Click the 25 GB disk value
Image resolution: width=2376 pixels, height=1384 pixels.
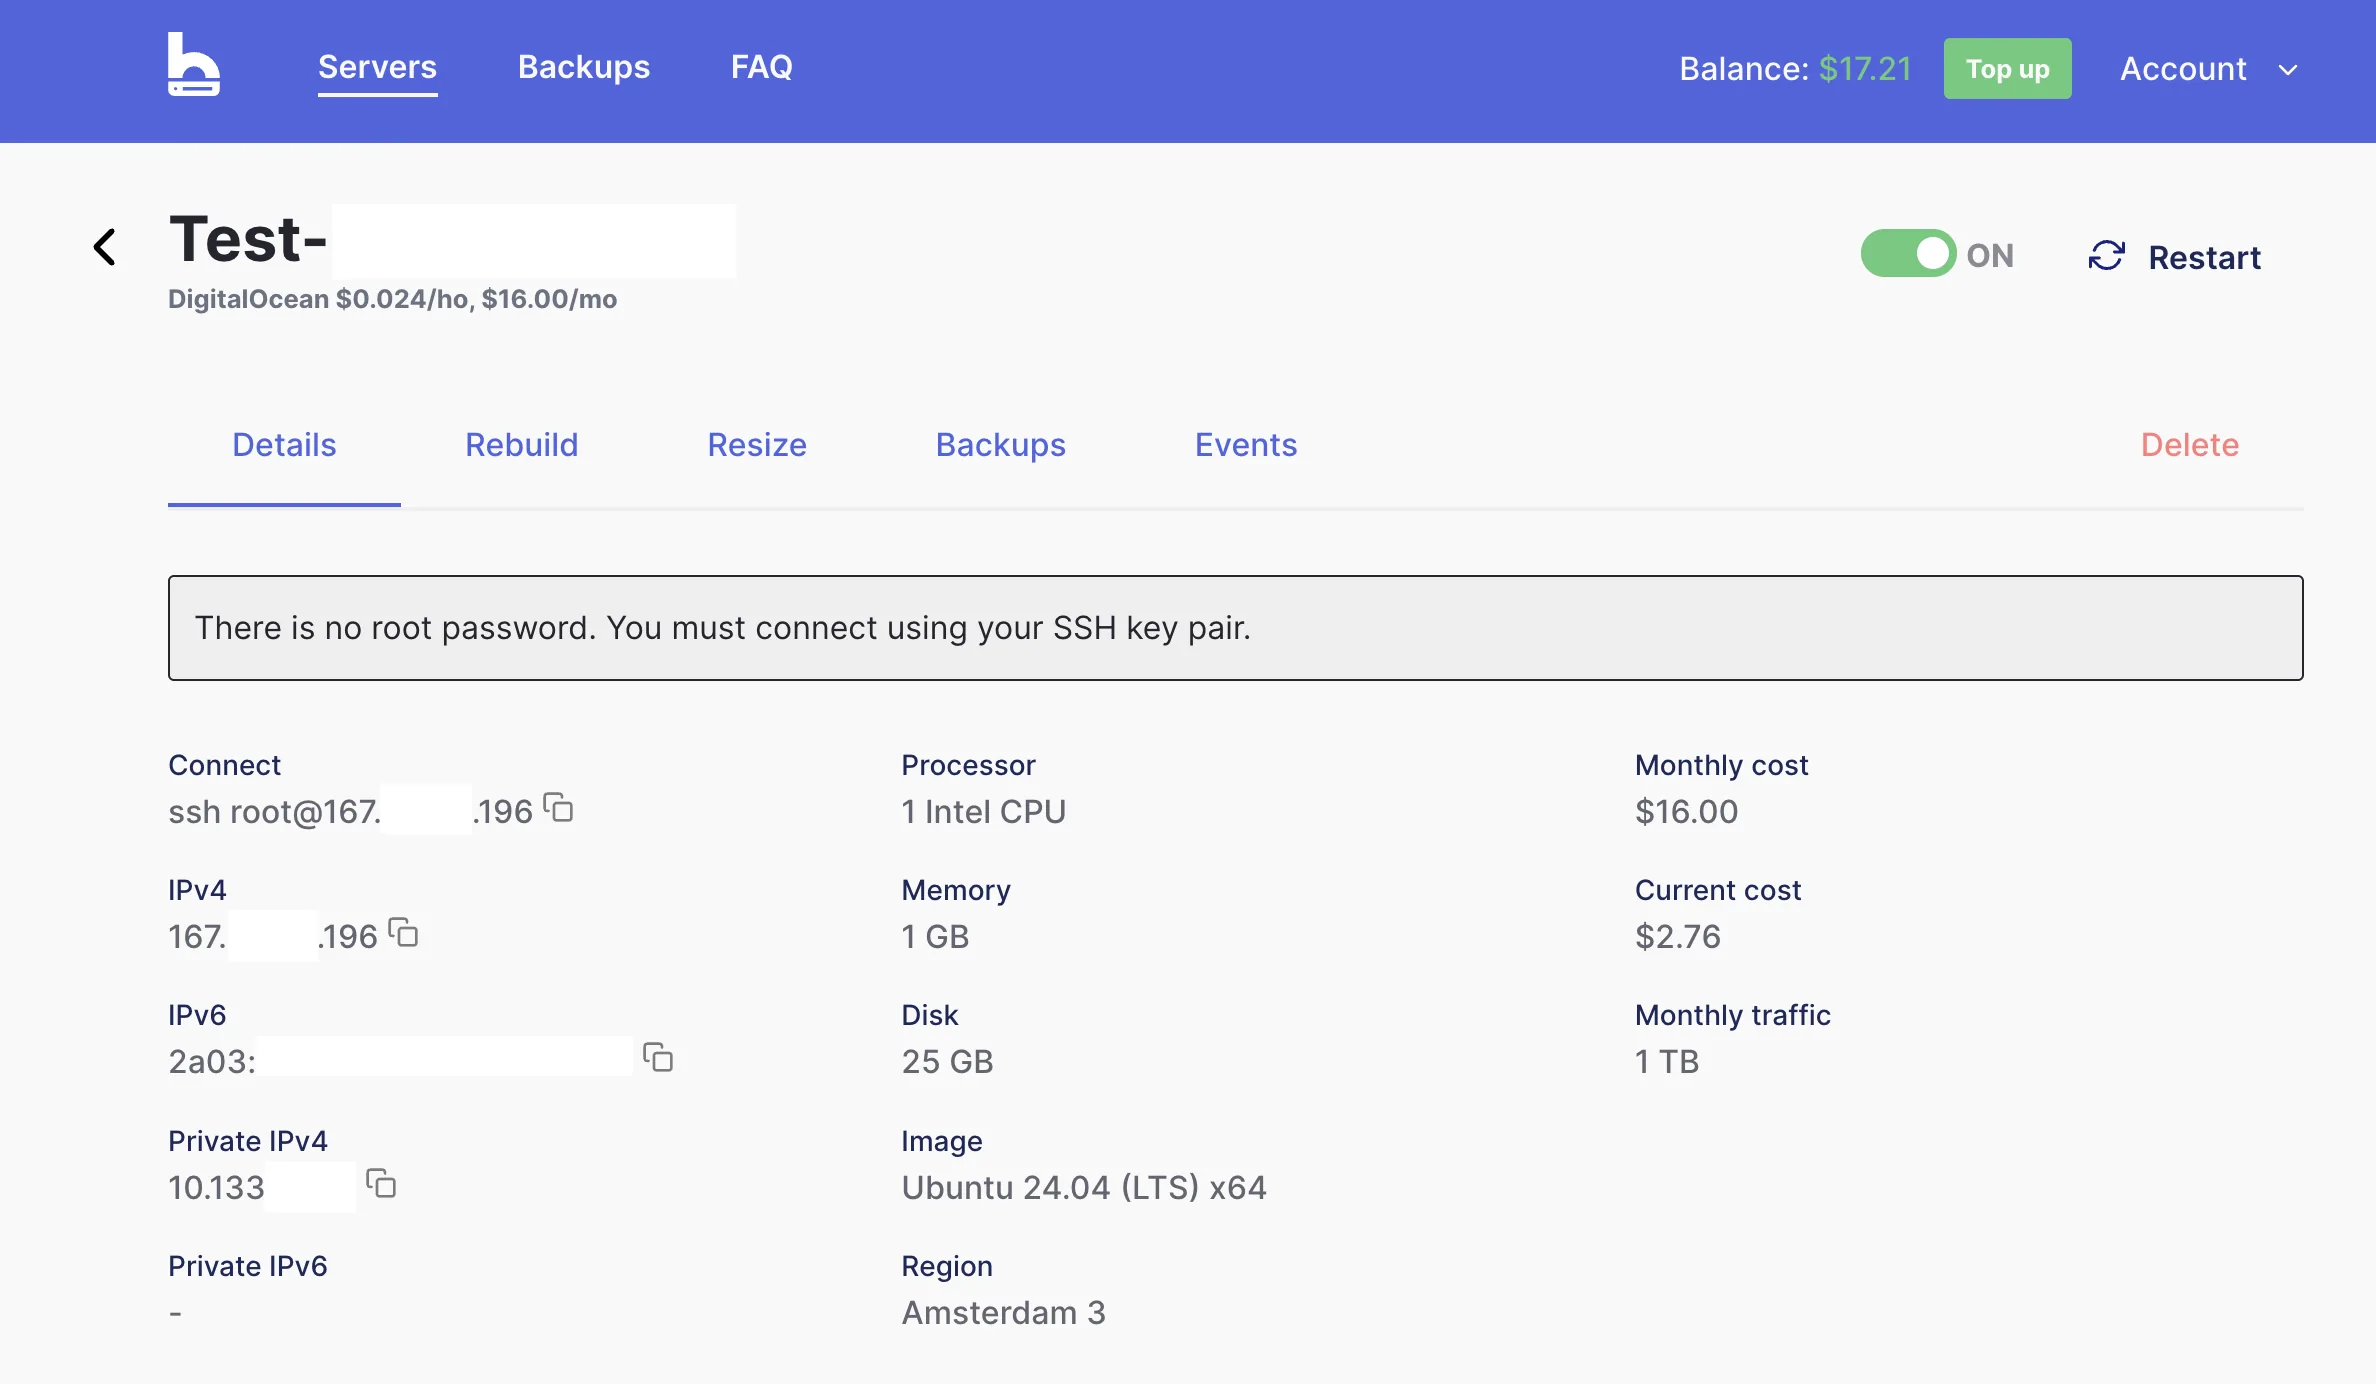click(x=947, y=1061)
